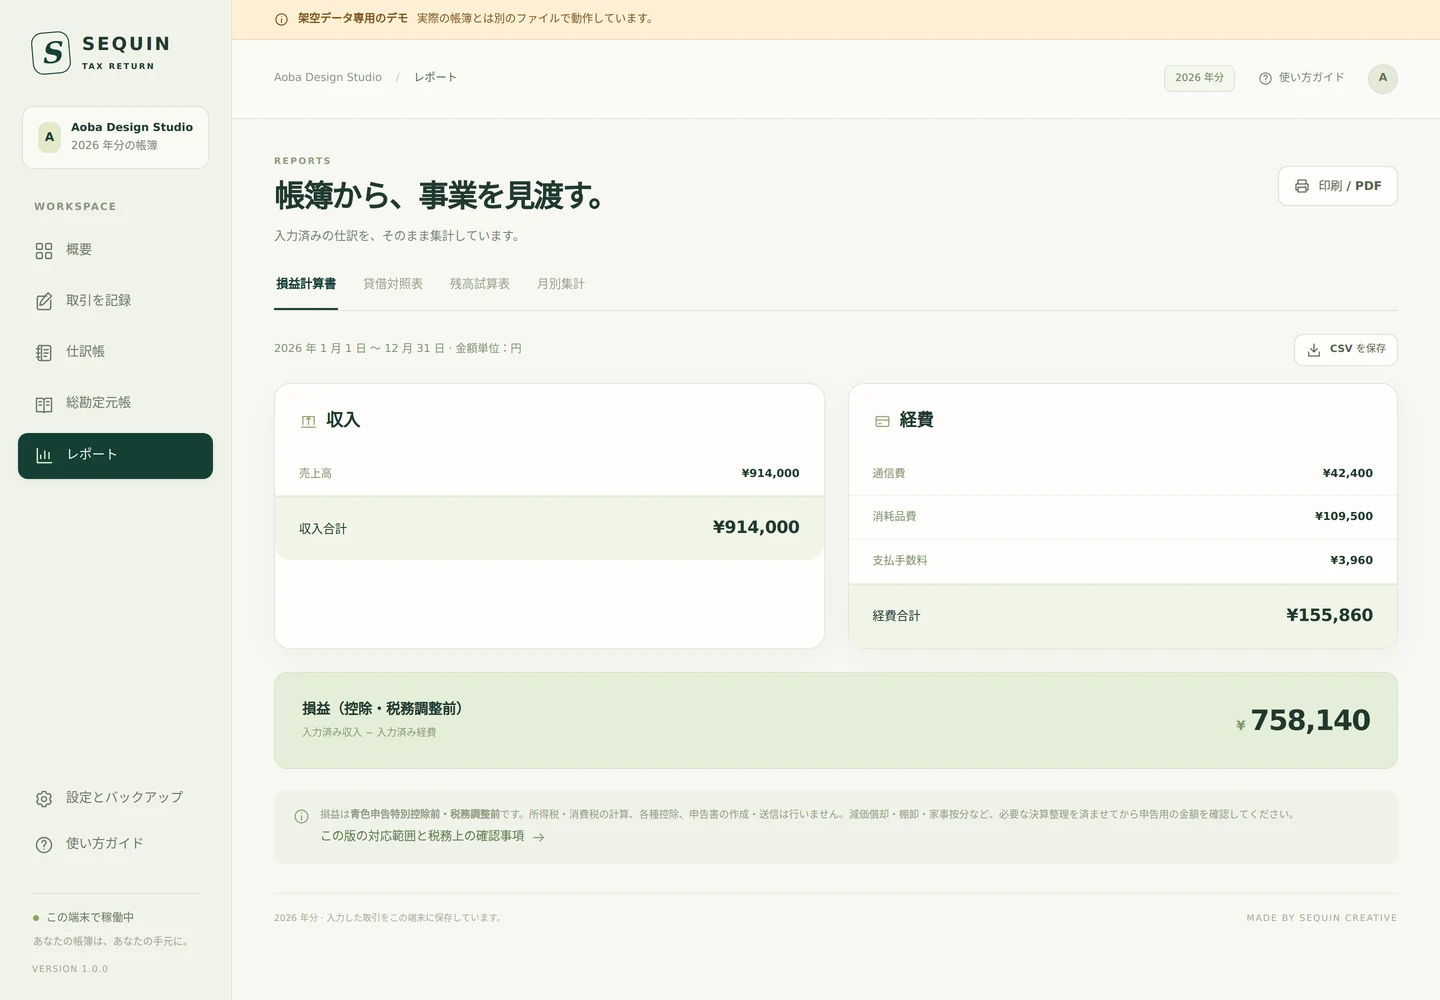The height and width of the screenshot is (1000, 1440).
Task: Open the user avatar A in header
Action: (1383, 78)
